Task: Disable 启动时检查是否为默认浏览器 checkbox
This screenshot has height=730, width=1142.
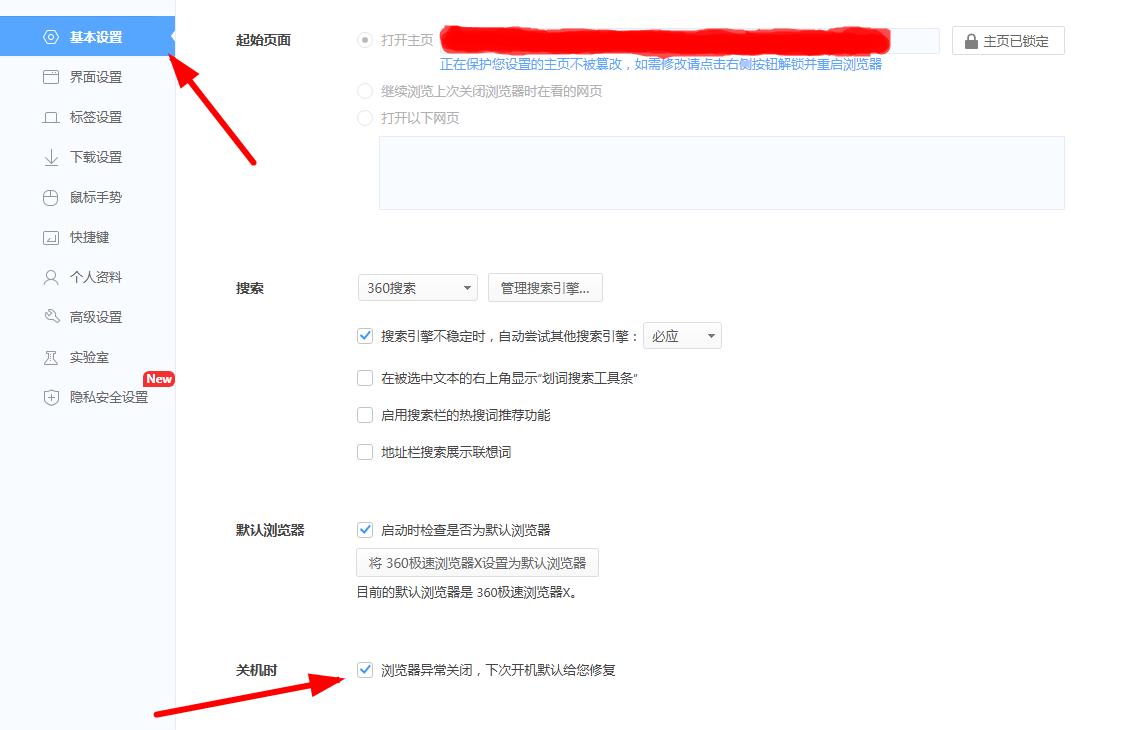Action: click(365, 530)
